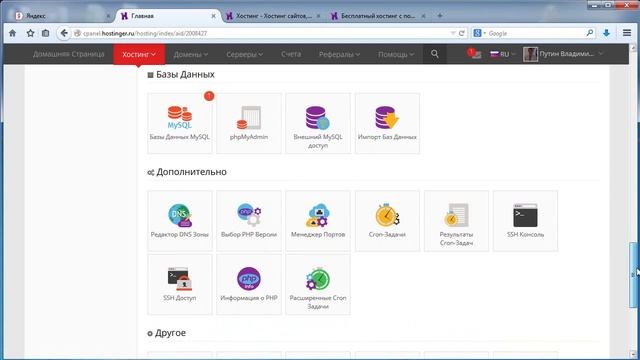Switch to Хостинг - Хостинг сайтов tab
Image resolution: width=640 pixels, height=360 pixels.
tap(273, 16)
